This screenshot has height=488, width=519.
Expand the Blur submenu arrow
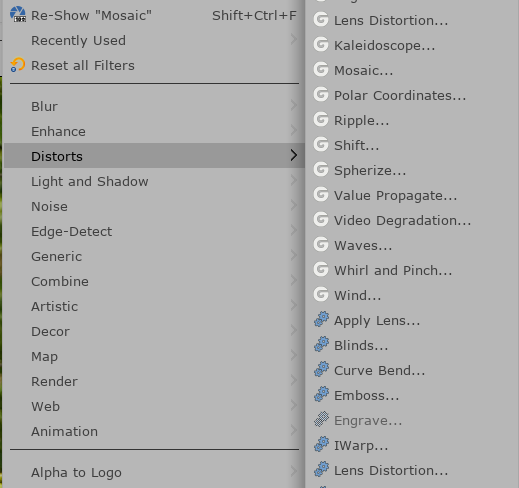coord(294,105)
